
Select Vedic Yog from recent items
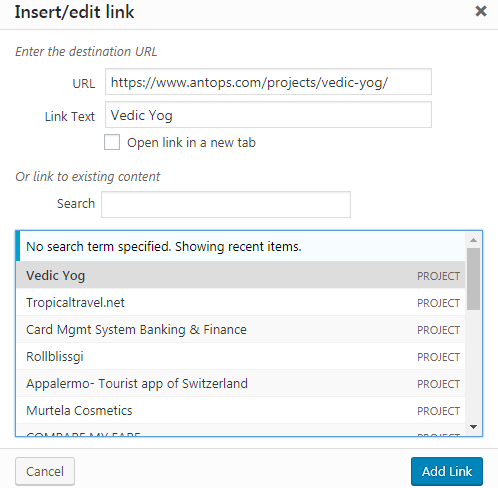[241, 275]
